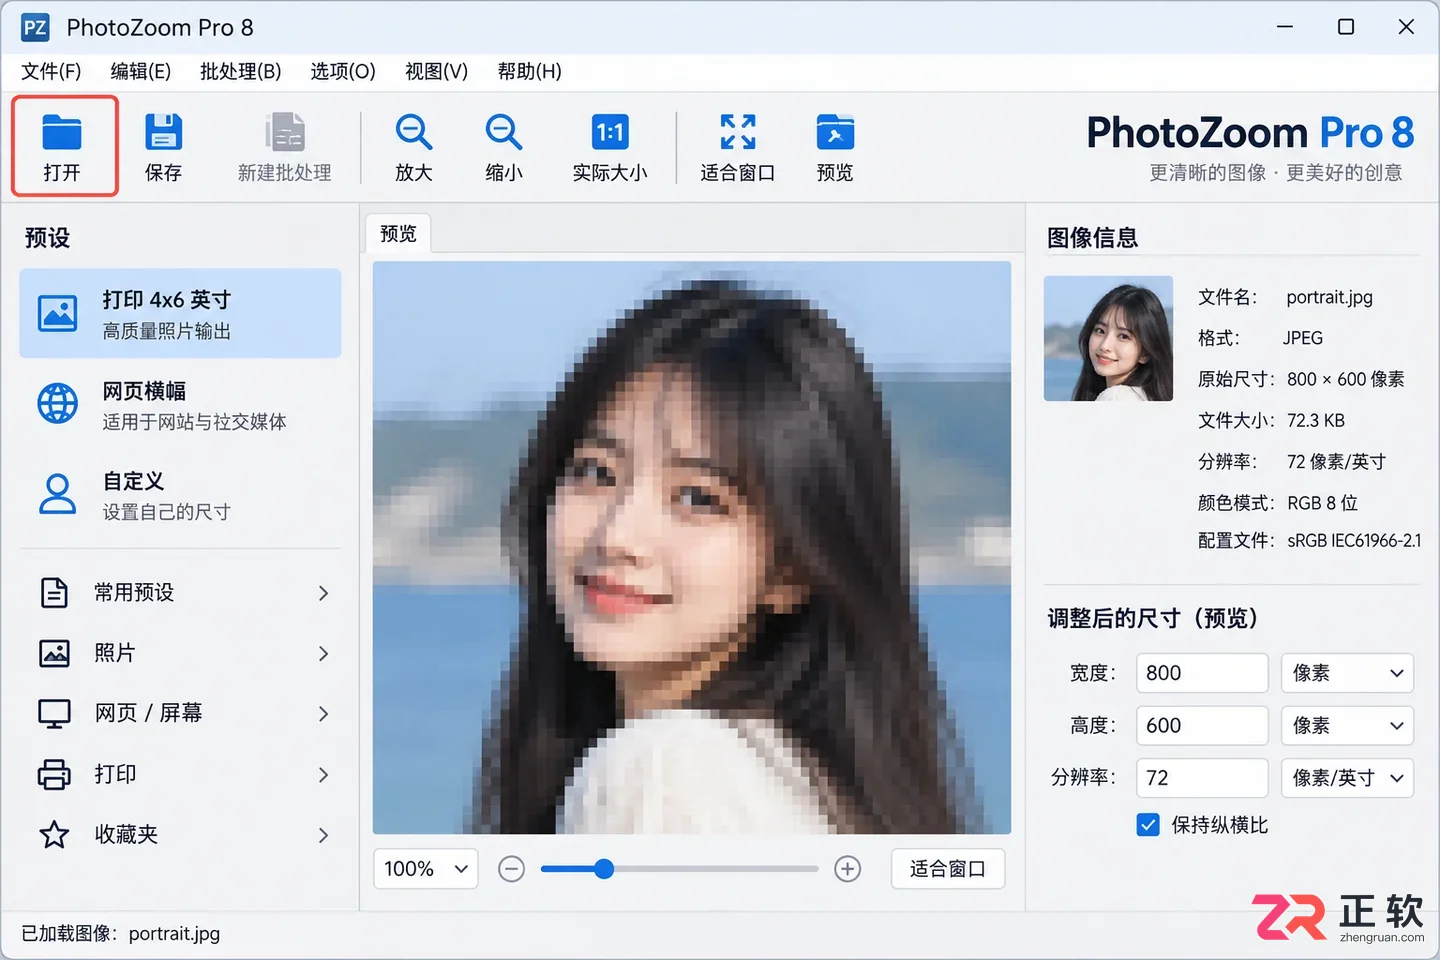Viewport: 1440px width, 960px height.
Task: Switch to the 预览 tab
Action: point(398,233)
